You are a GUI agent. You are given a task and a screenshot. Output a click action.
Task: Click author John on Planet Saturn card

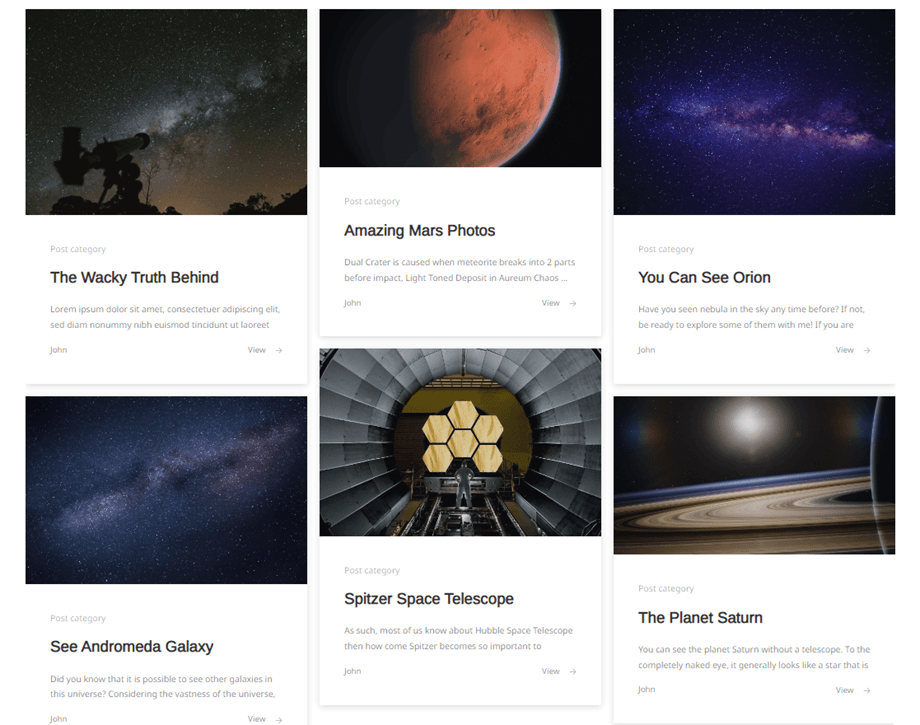click(x=647, y=689)
